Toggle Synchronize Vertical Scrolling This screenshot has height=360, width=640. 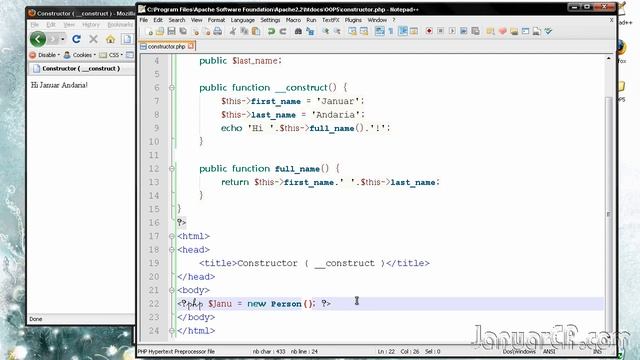(352, 31)
